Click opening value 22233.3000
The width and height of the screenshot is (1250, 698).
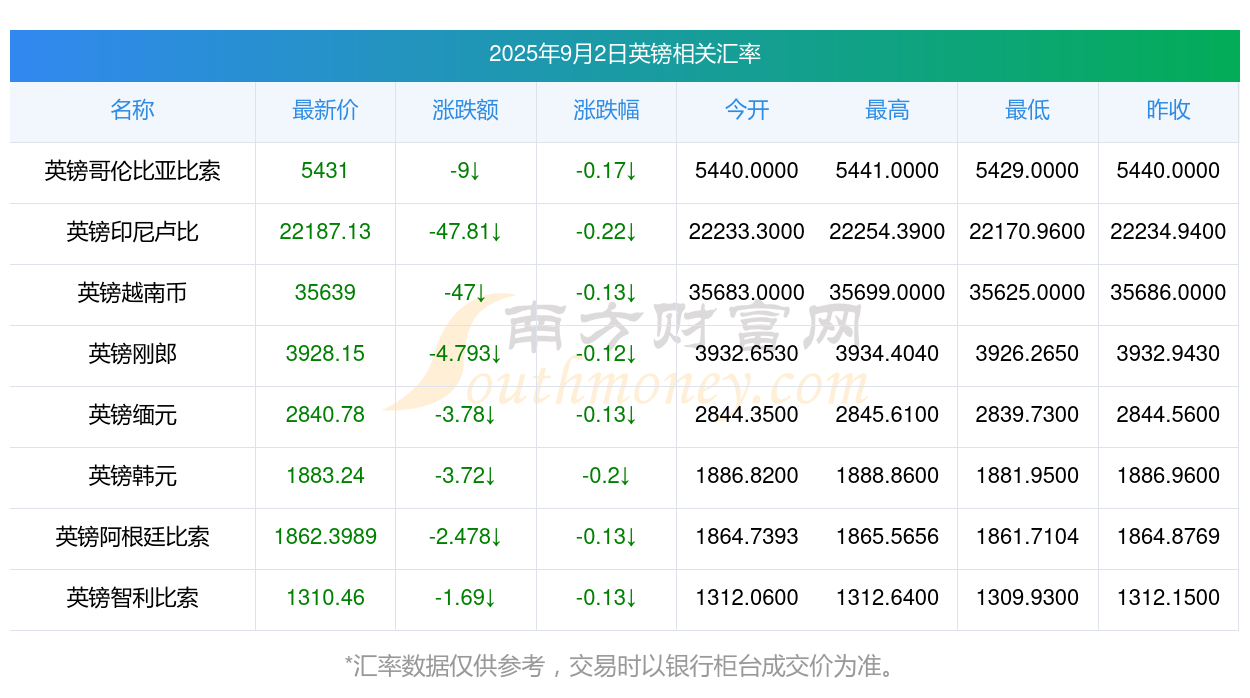tap(747, 232)
